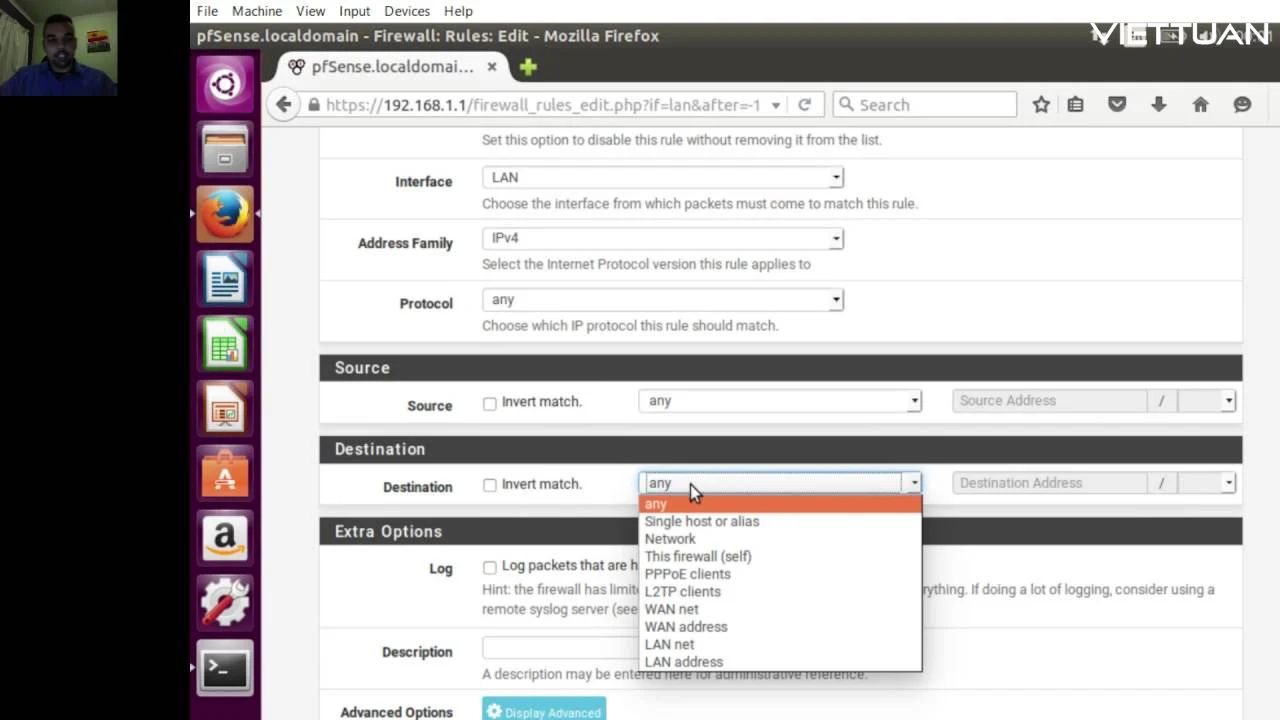Open the Protocol dropdown

click(662, 300)
